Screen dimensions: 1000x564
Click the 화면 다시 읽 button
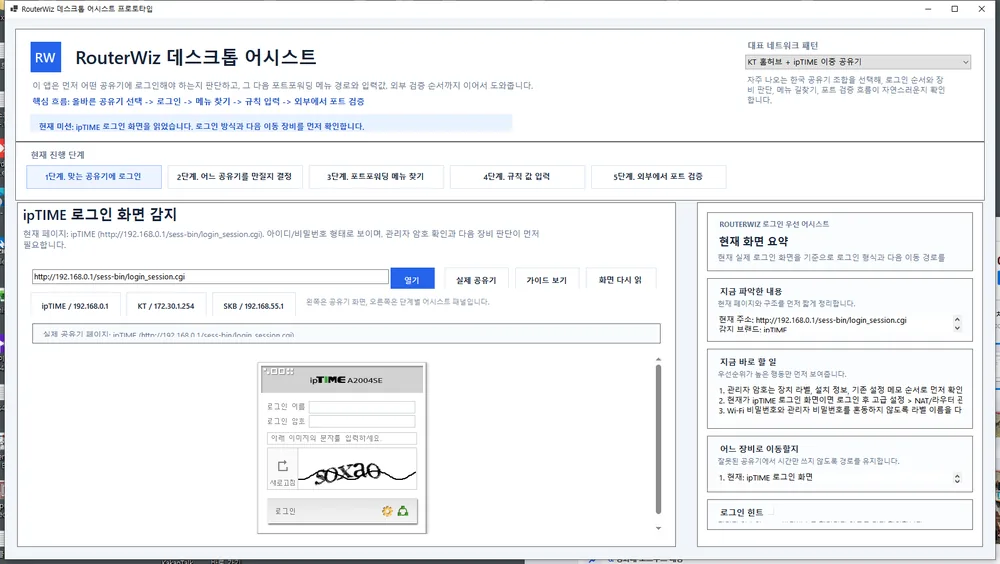coord(620,279)
